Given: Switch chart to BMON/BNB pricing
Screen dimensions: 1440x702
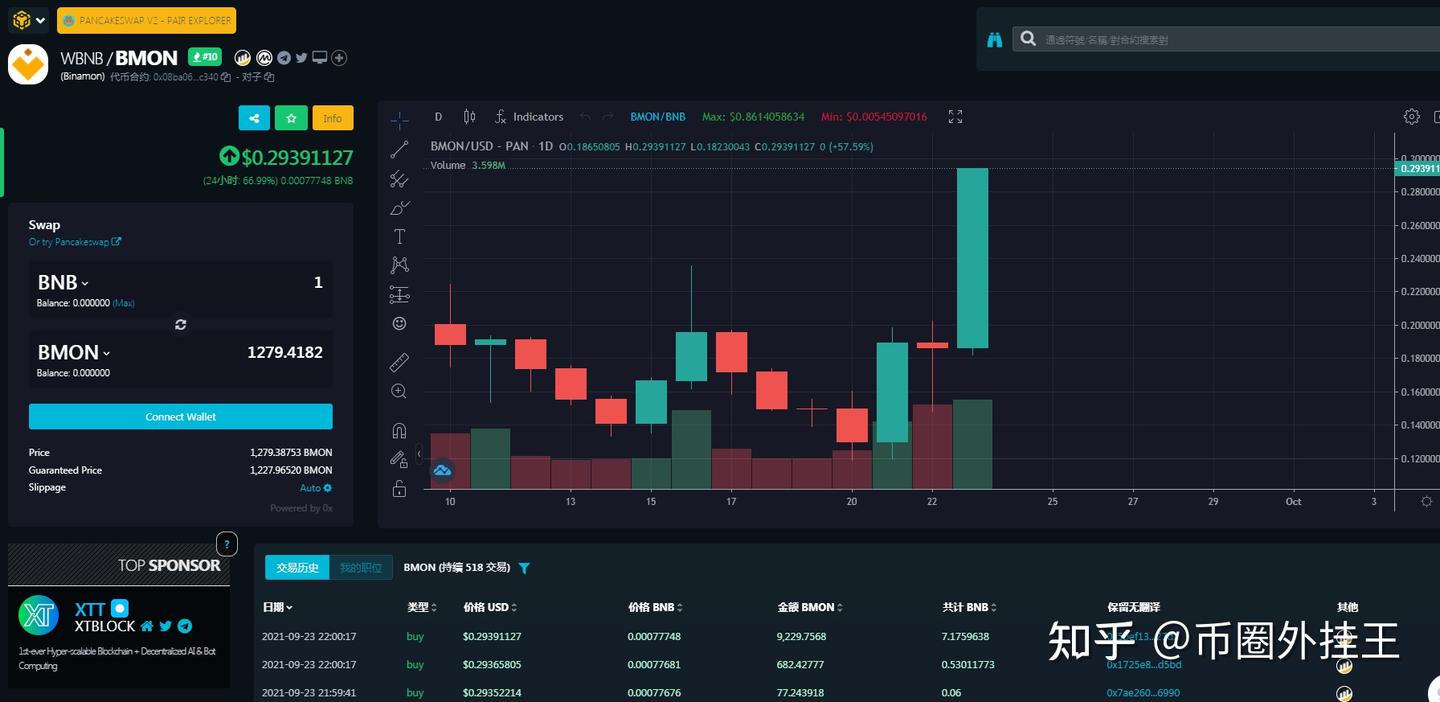Looking at the screenshot, I should pos(658,117).
